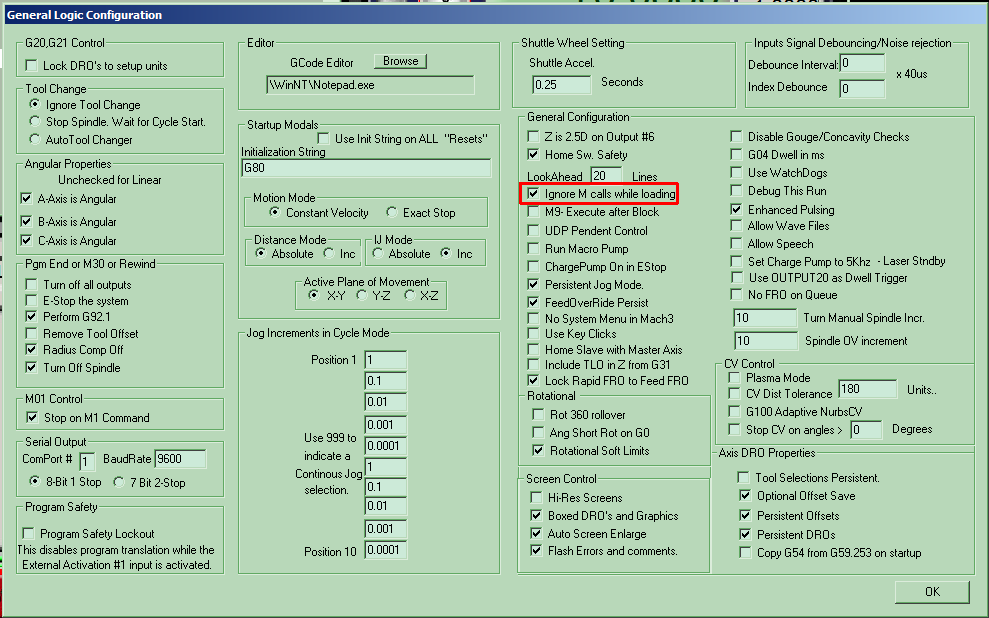Choose AutoTool Changer option
This screenshot has height=618, width=989.
(x=36, y=140)
